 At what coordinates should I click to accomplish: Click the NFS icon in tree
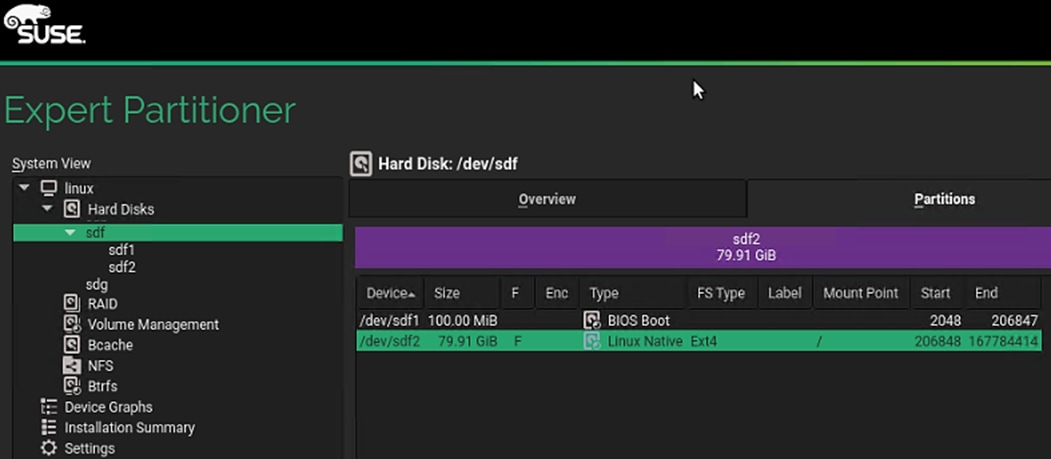point(72,366)
